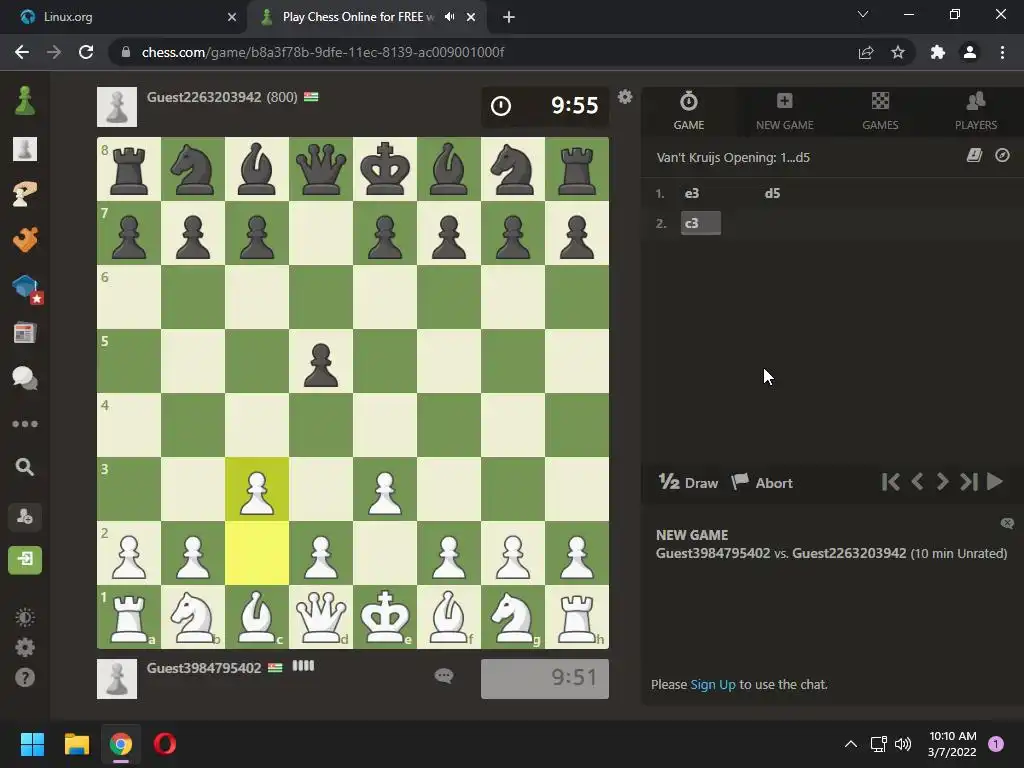Click bottom player's avatar
The height and width of the screenshot is (768, 1024).
point(117,679)
